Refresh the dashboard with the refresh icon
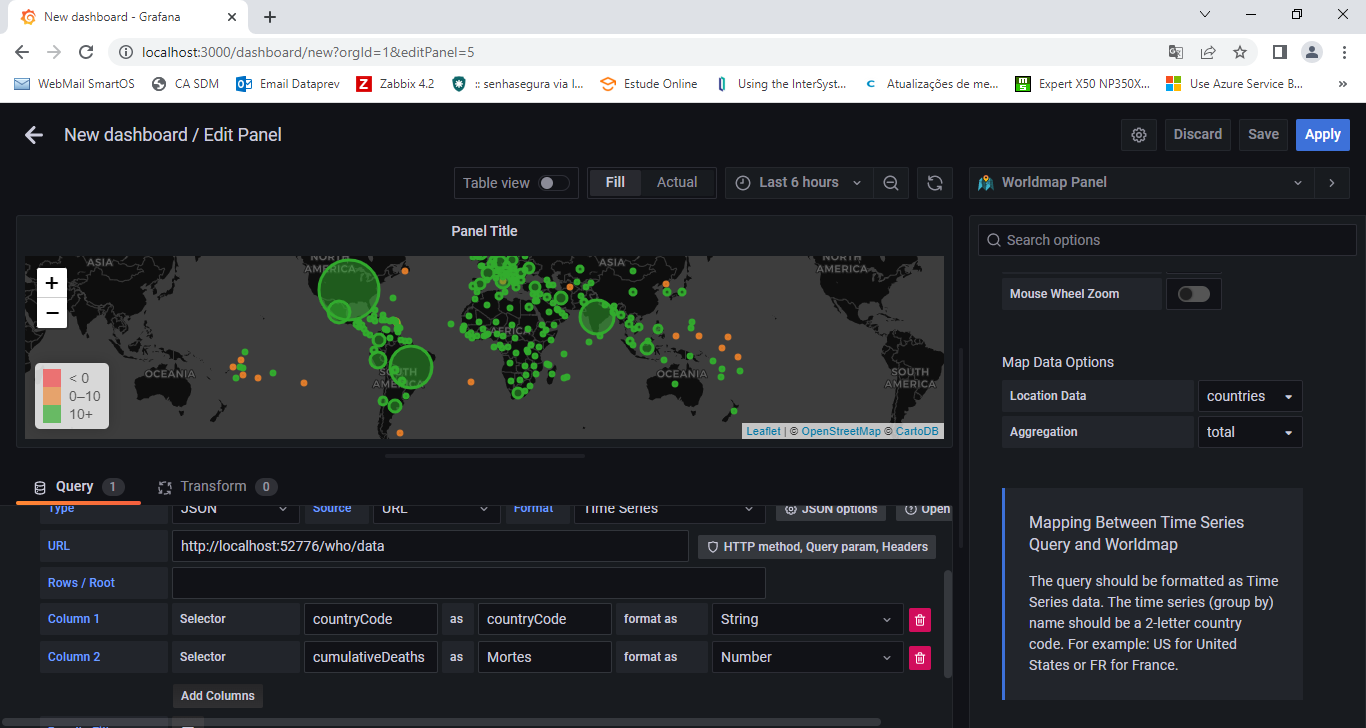Screen dimensions: 1366x728 [935, 183]
